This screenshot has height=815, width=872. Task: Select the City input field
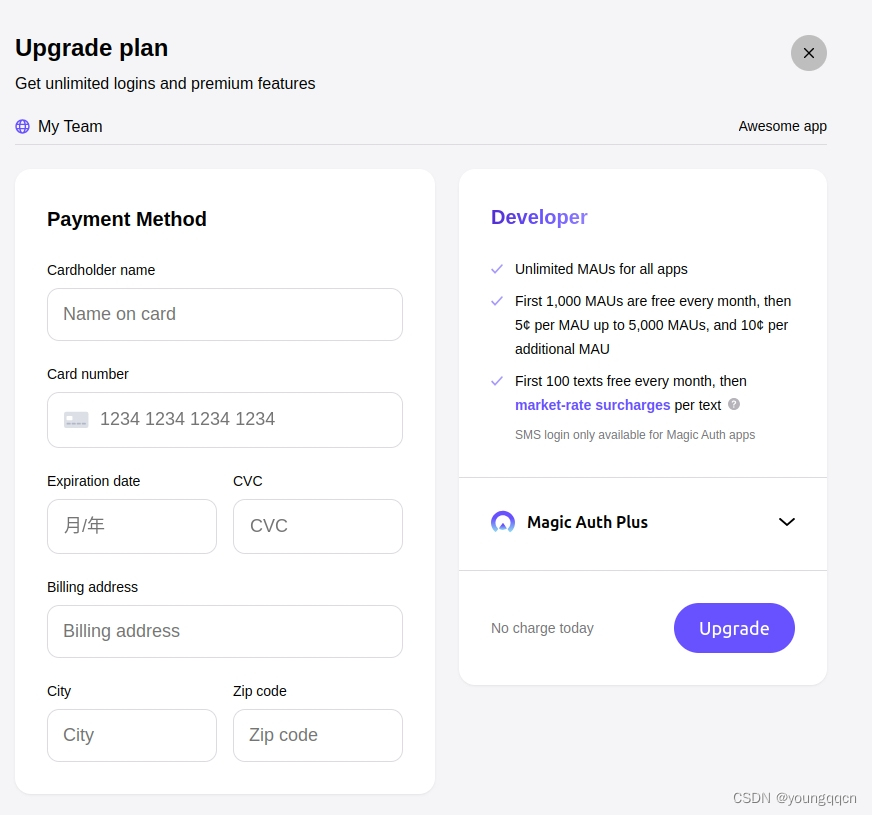click(x=132, y=735)
